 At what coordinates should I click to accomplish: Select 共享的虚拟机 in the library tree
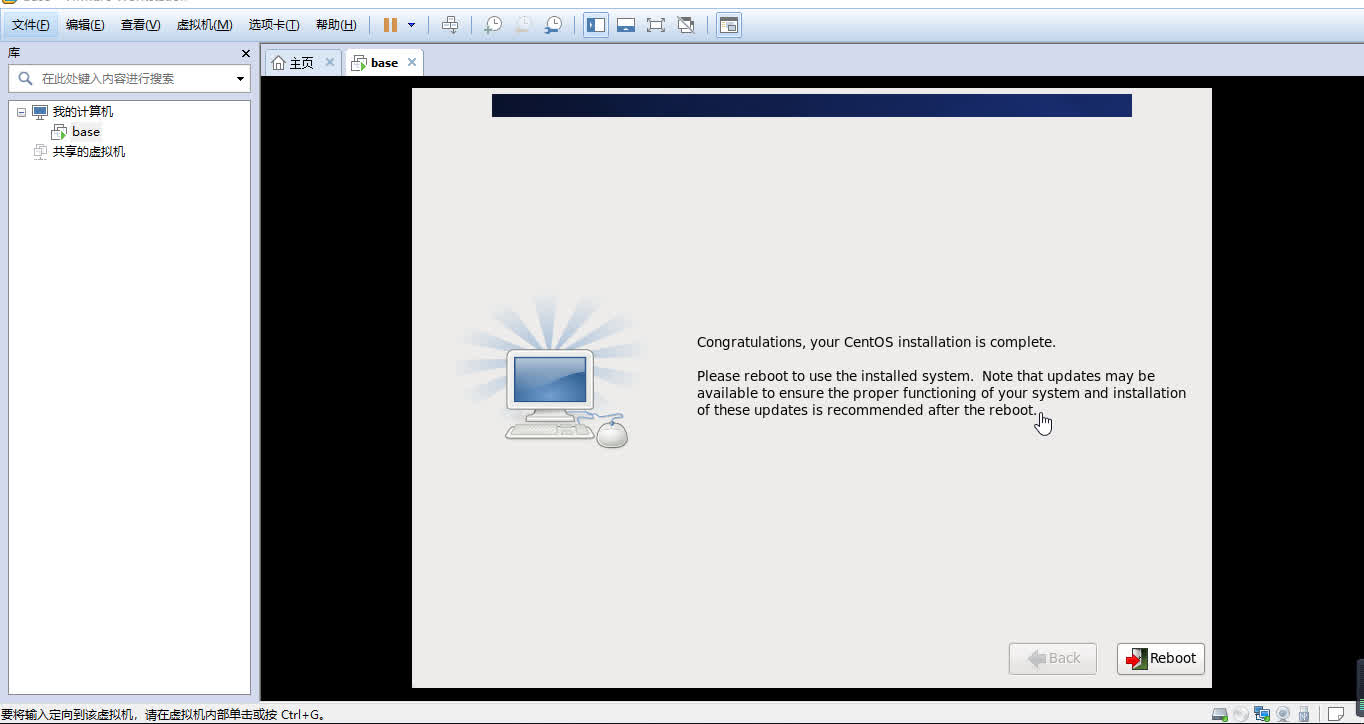89,152
